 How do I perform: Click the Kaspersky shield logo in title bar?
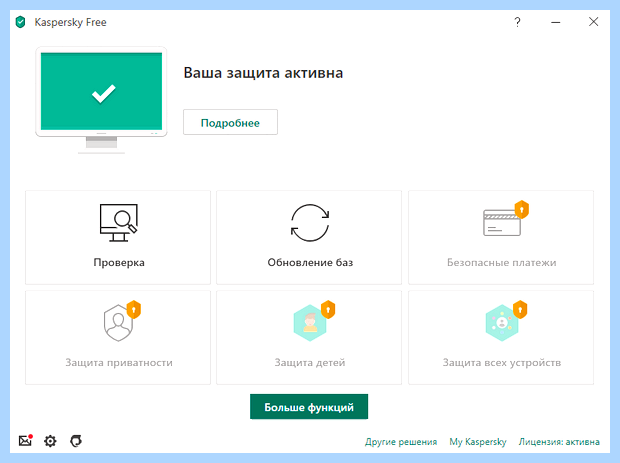point(20,22)
